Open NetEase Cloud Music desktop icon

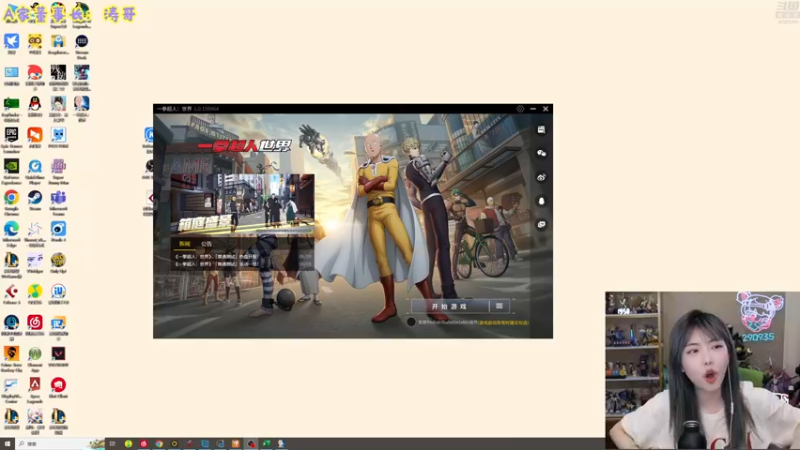point(35,325)
